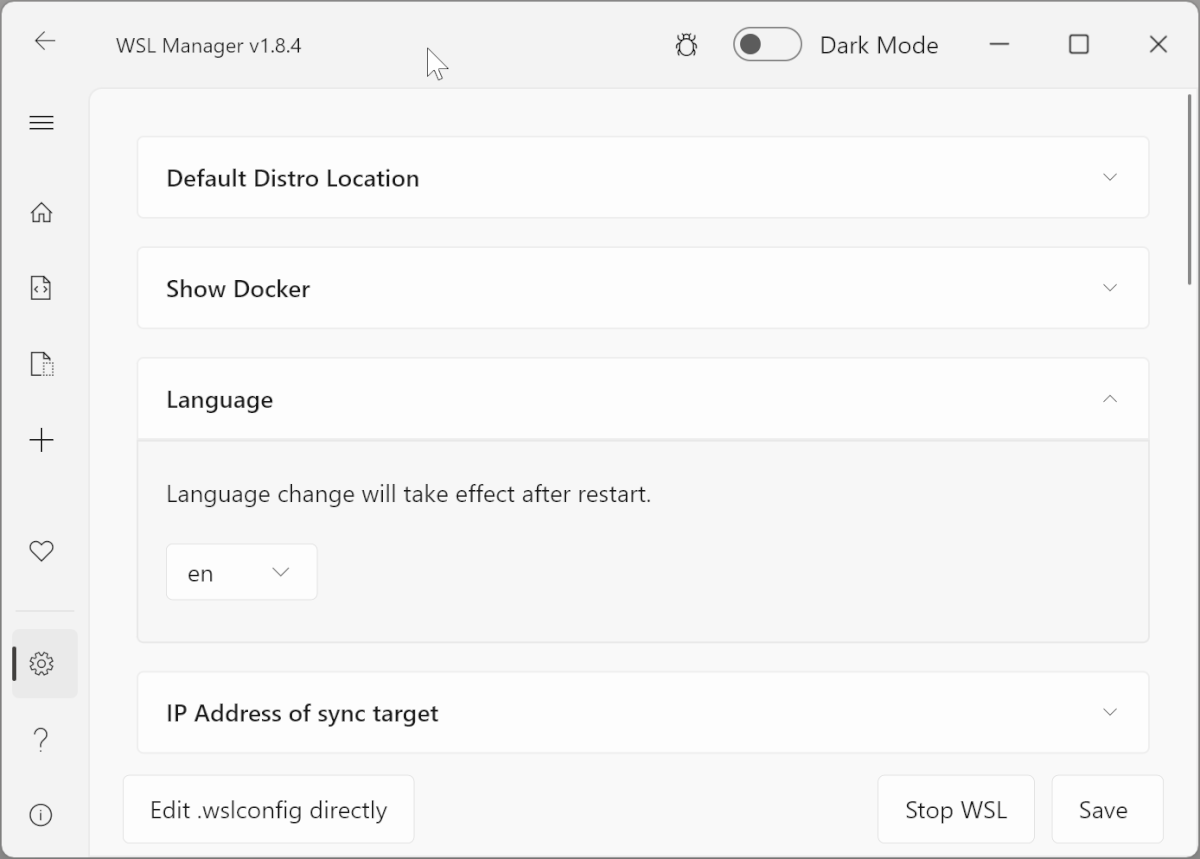1200x859 pixels.
Task: Click the Stop WSL button
Action: point(956,809)
